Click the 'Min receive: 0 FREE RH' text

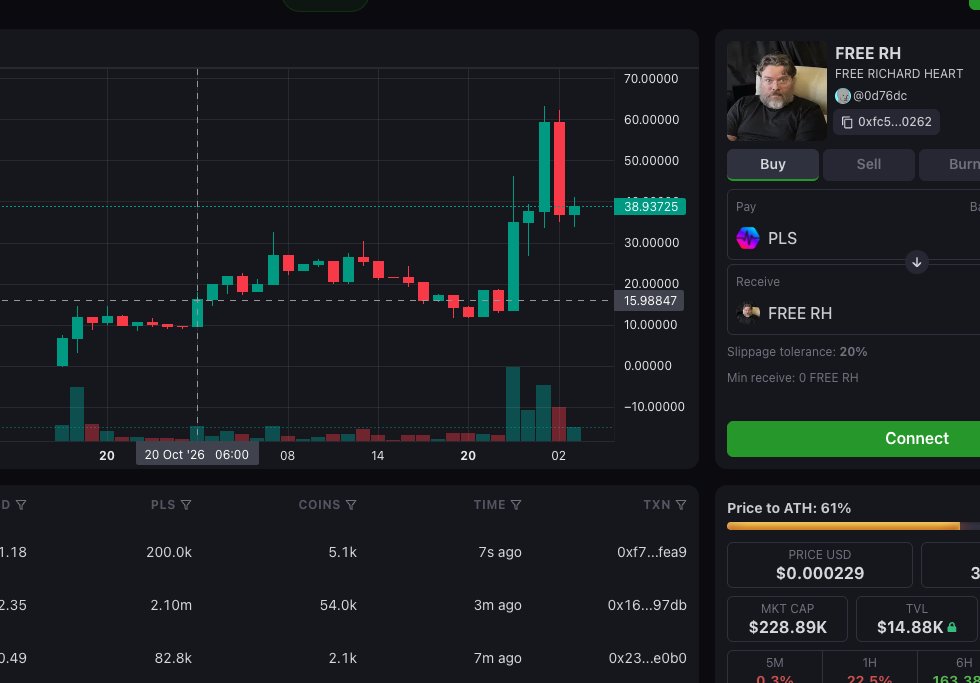point(792,377)
